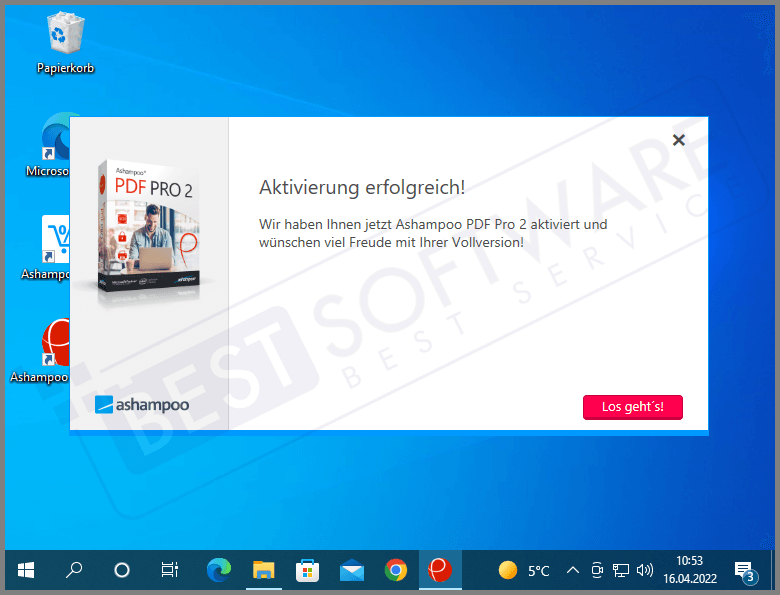The height and width of the screenshot is (595, 780).
Task: Open File Explorer from the taskbar
Action: pos(264,570)
